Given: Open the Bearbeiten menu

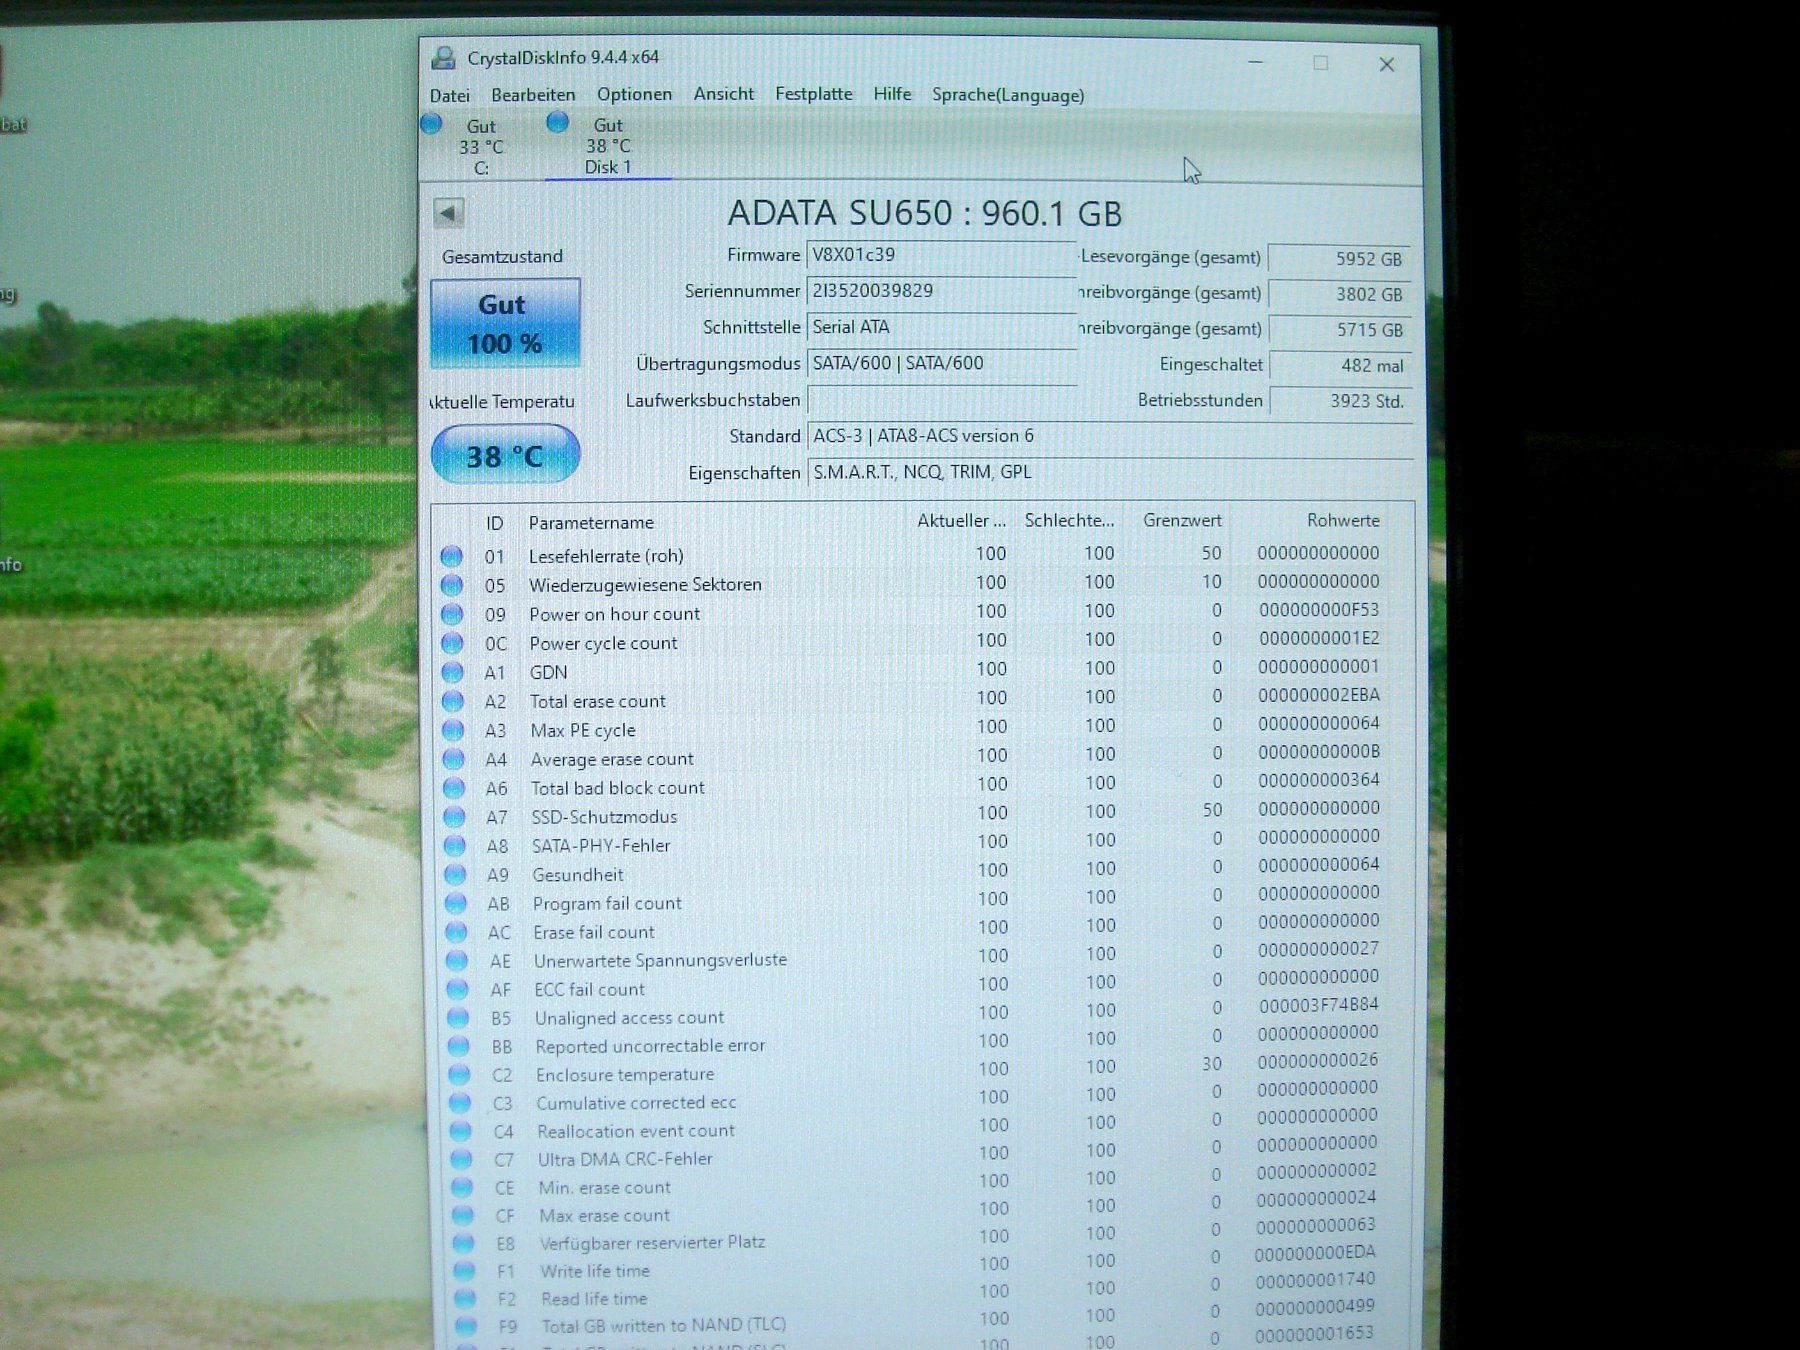Looking at the screenshot, I should point(533,95).
